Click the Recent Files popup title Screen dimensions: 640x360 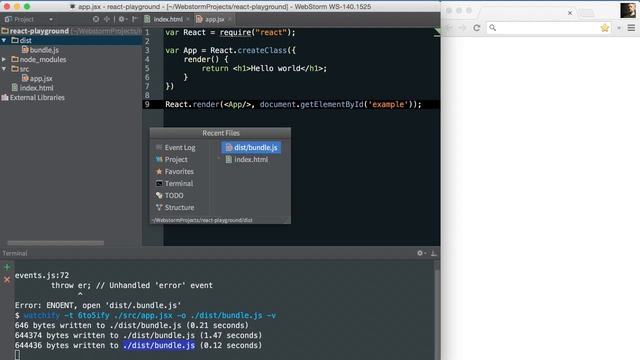point(221,133)
